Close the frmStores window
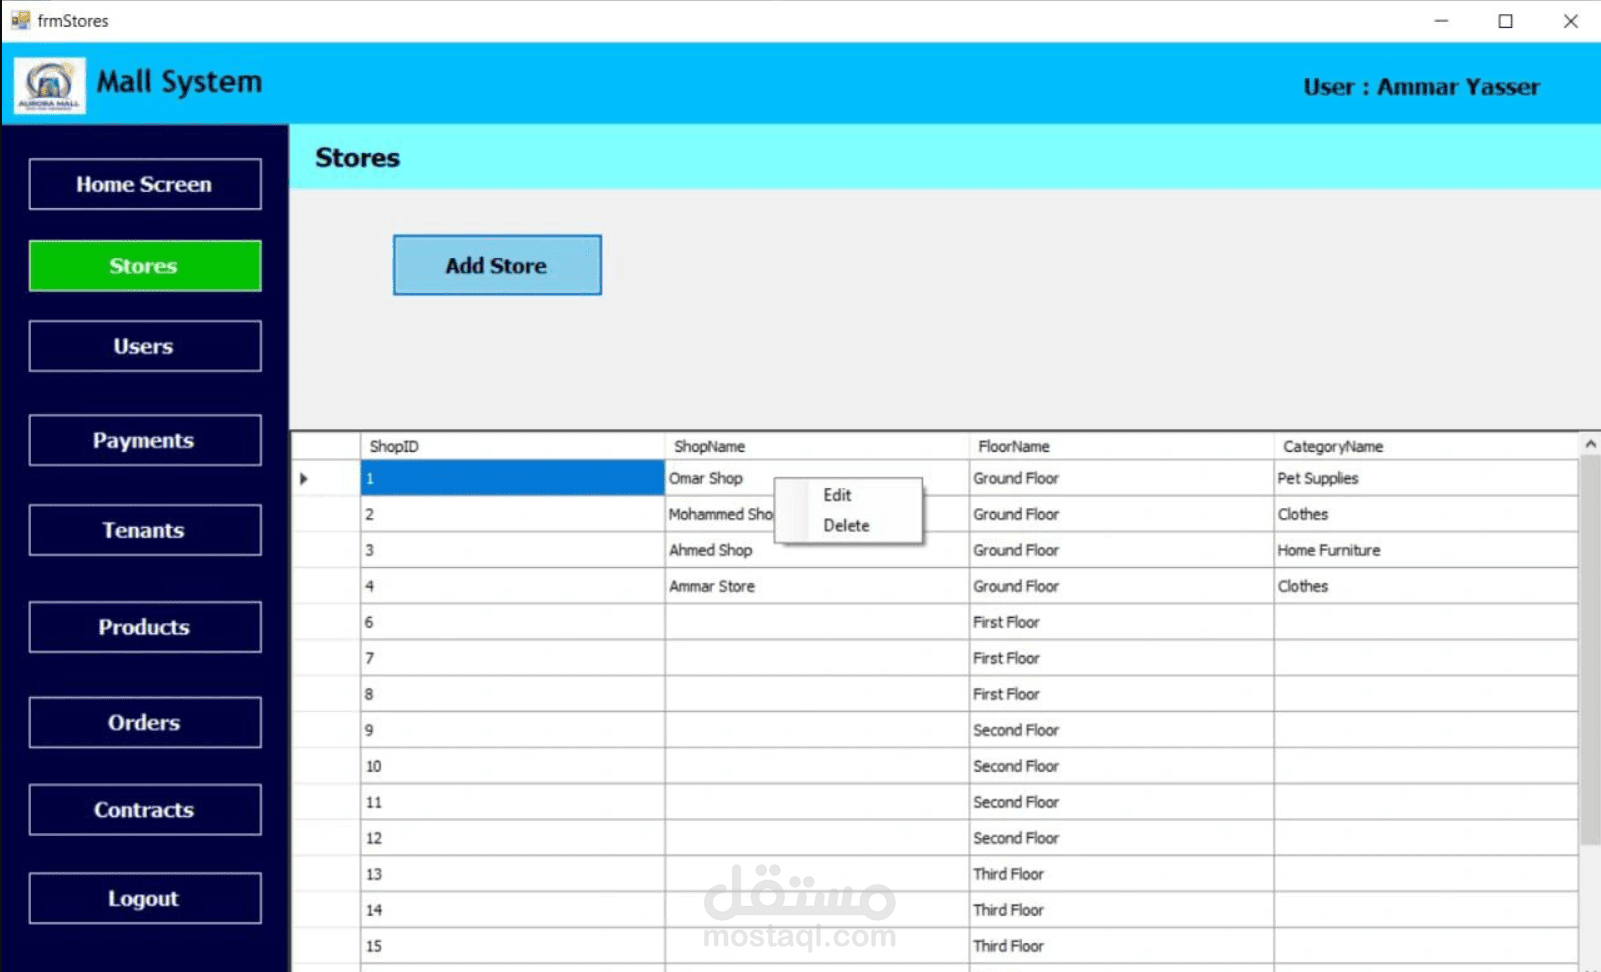The width and height of the screenshot is (1601, 972). coord(1570,21)
